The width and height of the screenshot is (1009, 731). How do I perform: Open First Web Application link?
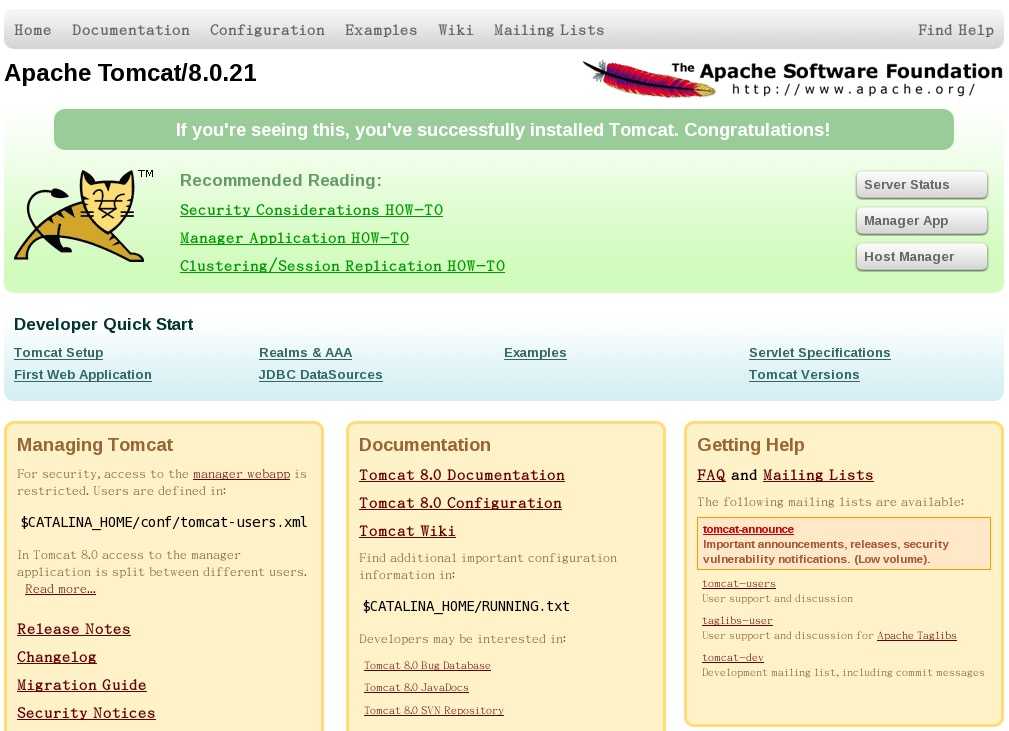pos(83,375)
